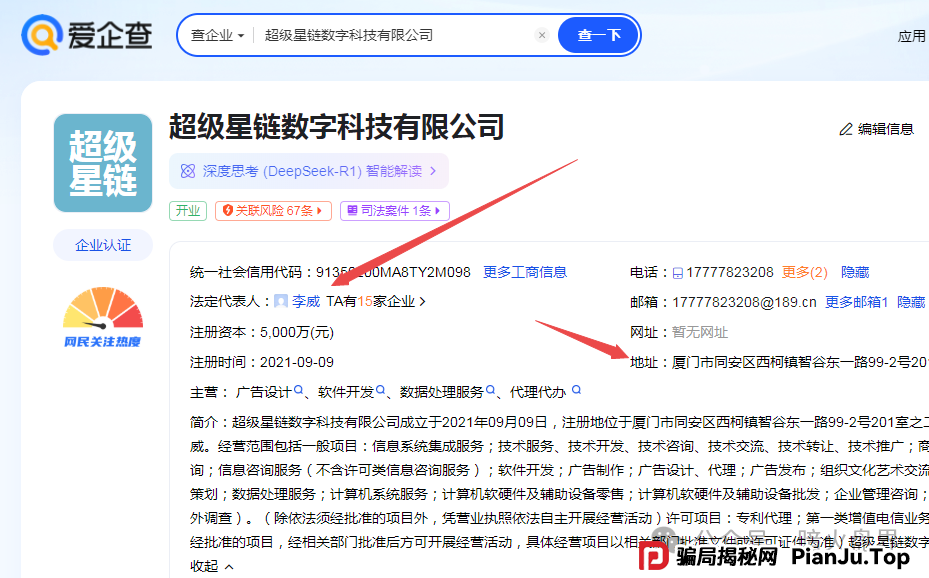This screenshot has width=929, height=578.
Task: Switch to the 企业认证 tab
Action: (x=102, y=245)
